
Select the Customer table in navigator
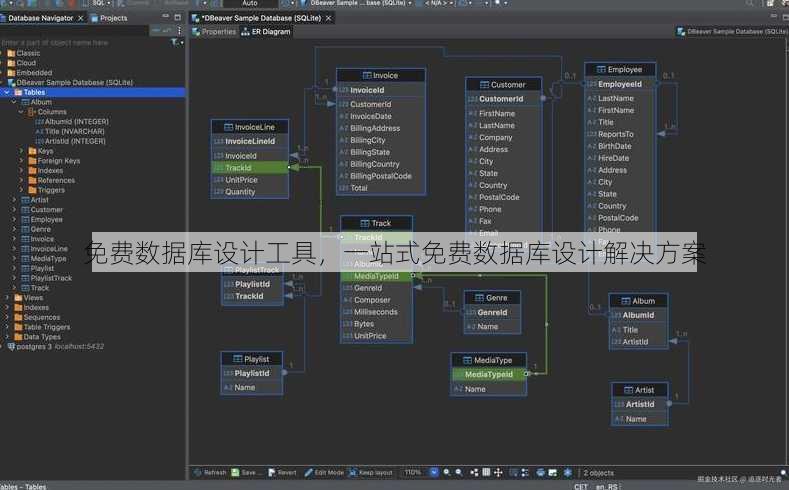click(x=42, y=210)
